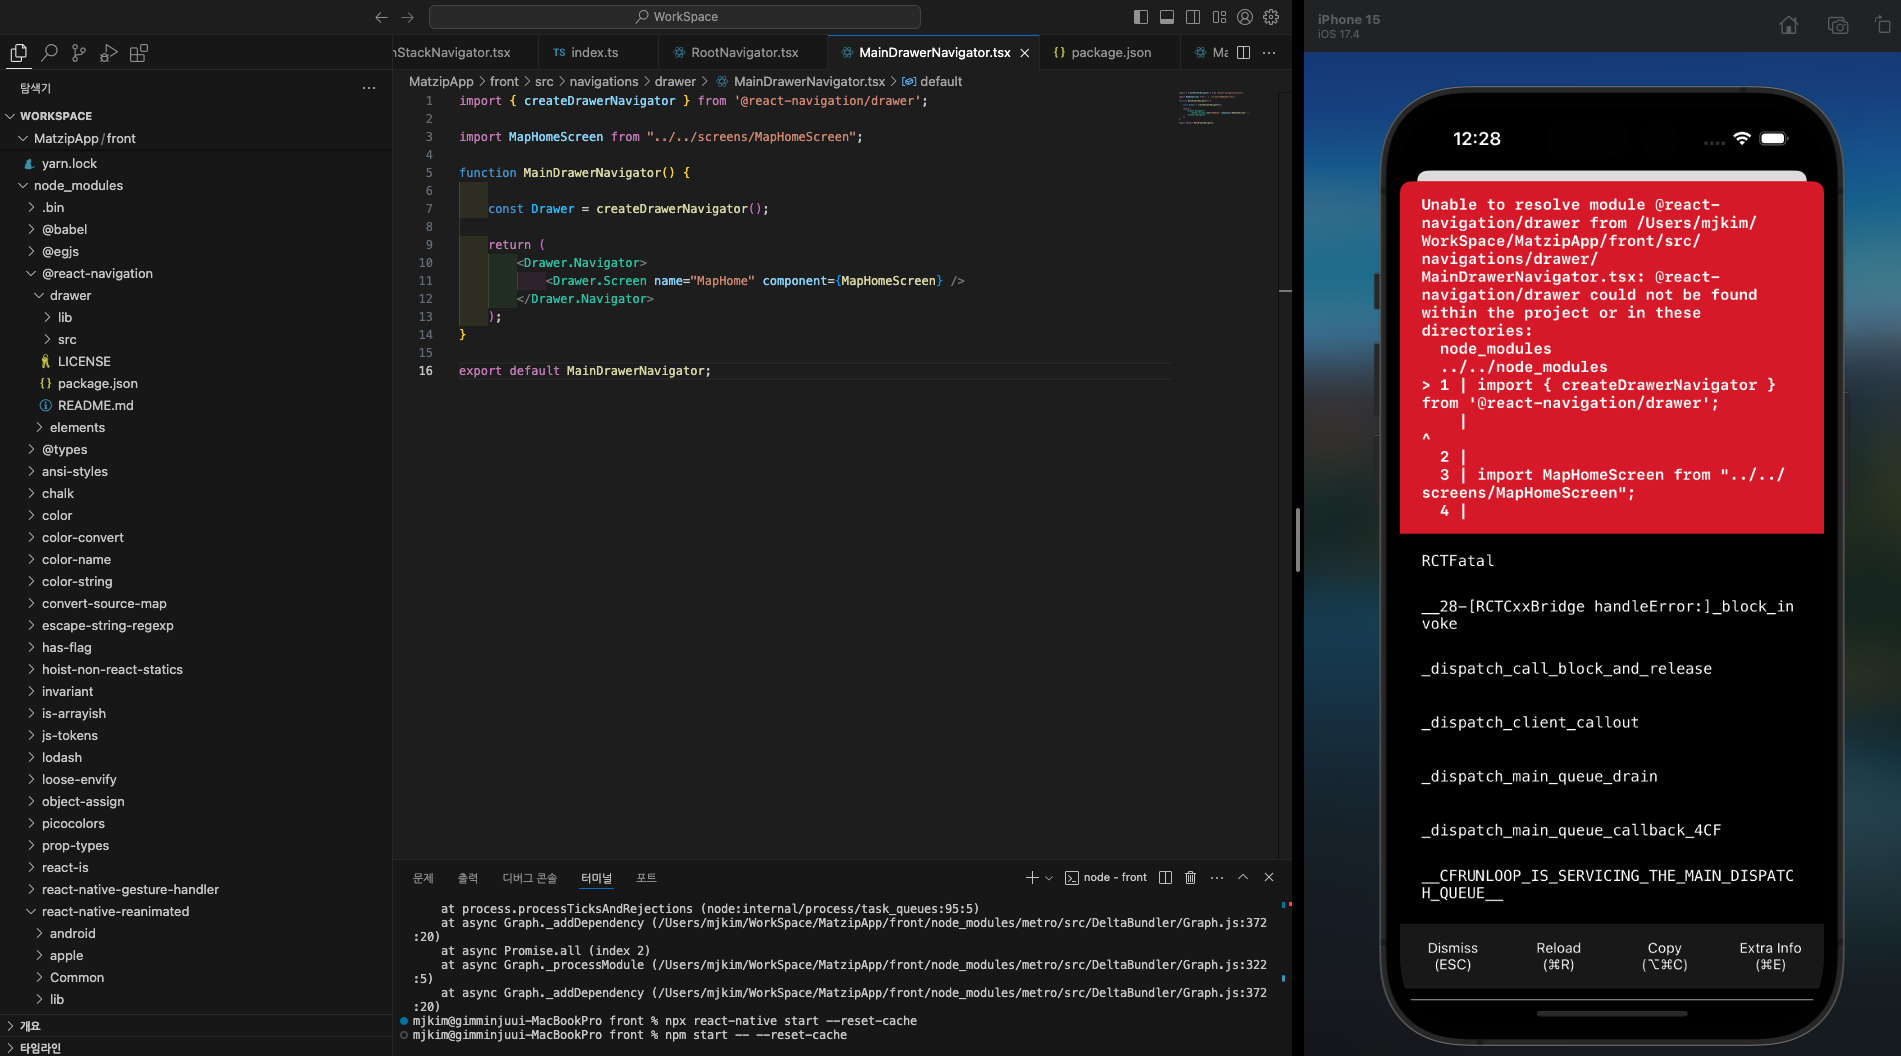
Task: Open the 문제 panel tab
Action: coord(423,878)
